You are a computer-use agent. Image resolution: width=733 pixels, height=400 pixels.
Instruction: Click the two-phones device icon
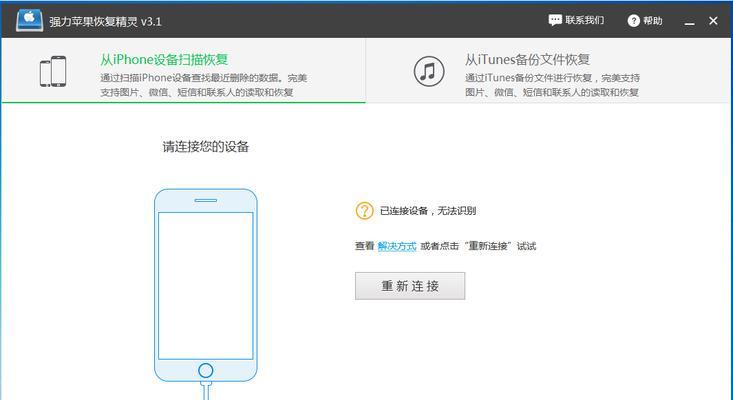[53, 71]
